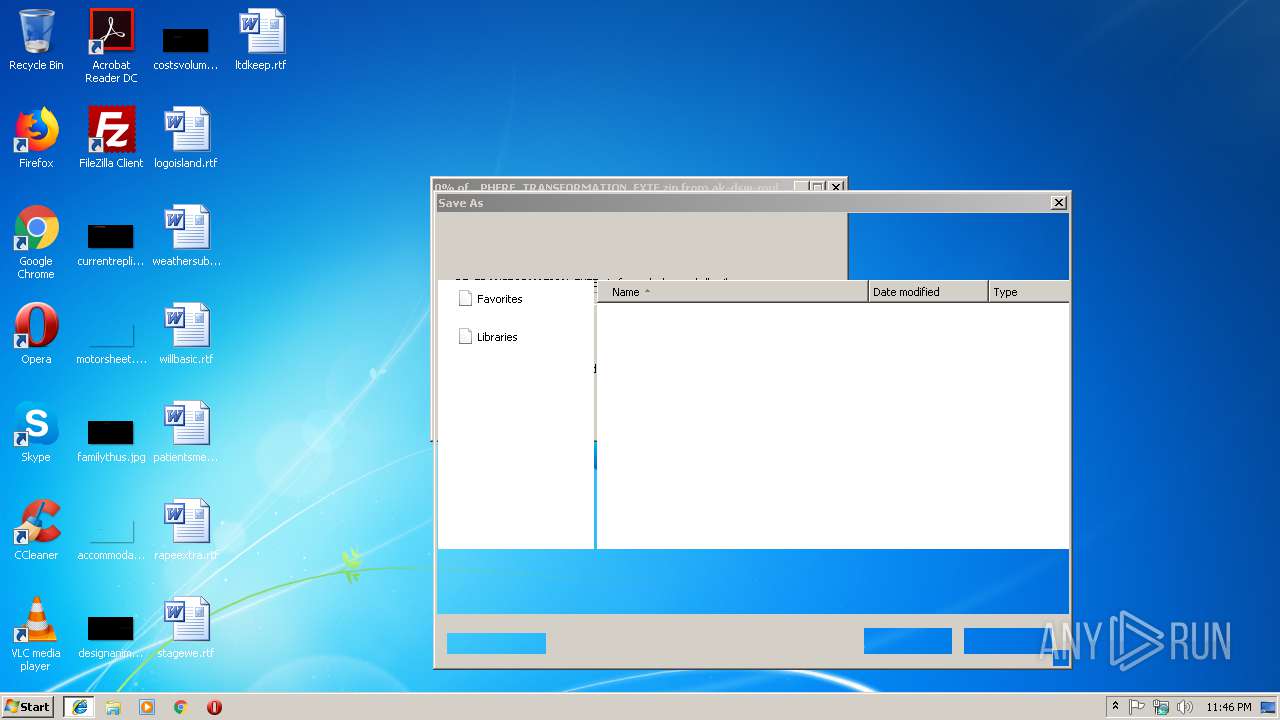Show hidden tray icons arrow
Image resolution: width=1280 pixels, height=720 pixels.
[1115, 707]
